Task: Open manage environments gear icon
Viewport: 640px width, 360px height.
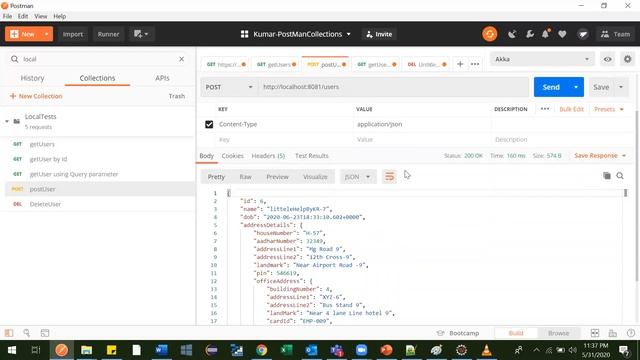Action: [627, 59]
